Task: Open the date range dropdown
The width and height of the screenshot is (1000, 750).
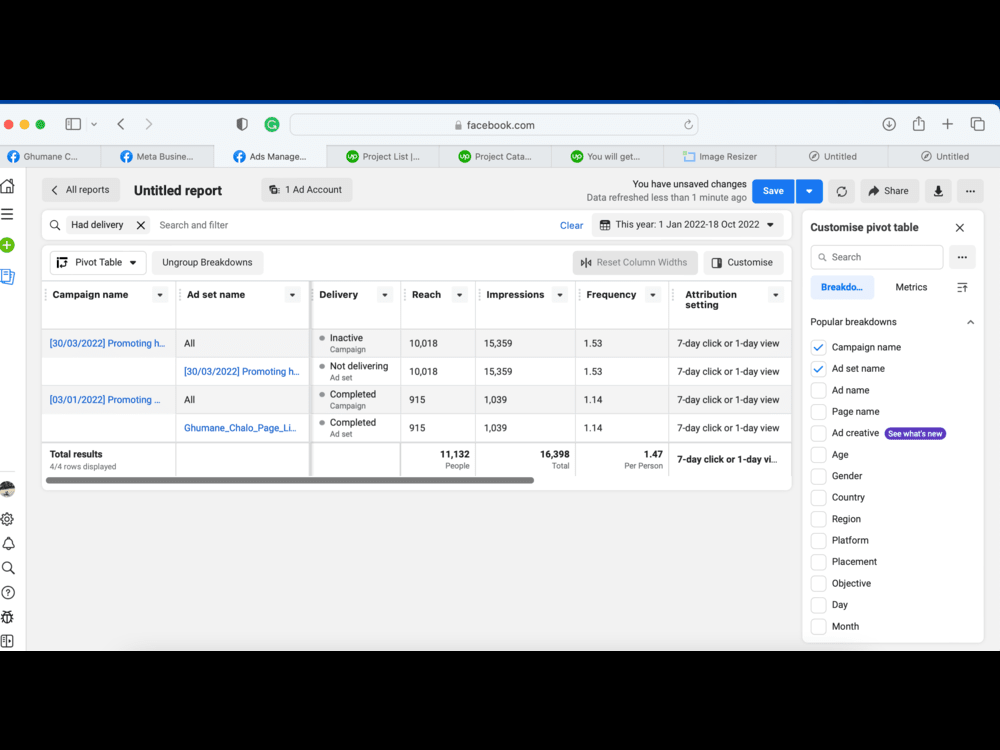Action: (688, 224)
